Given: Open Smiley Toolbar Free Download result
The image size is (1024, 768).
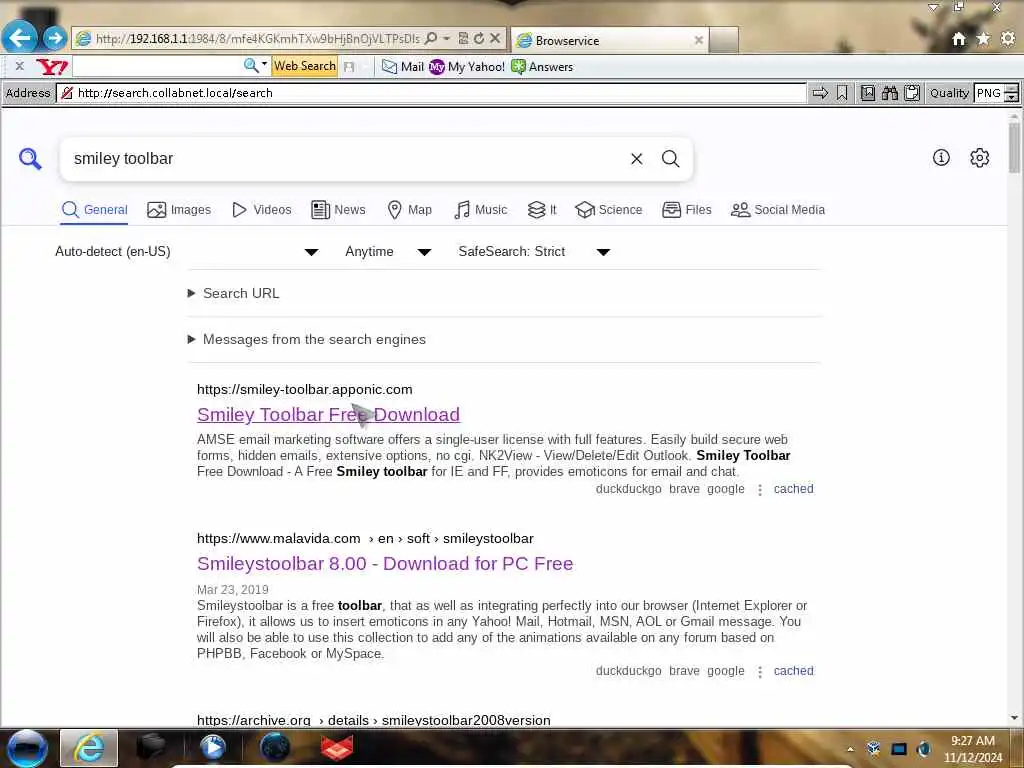Looking at the screenshot, I should pyautogui.click(x=328, y=415).
